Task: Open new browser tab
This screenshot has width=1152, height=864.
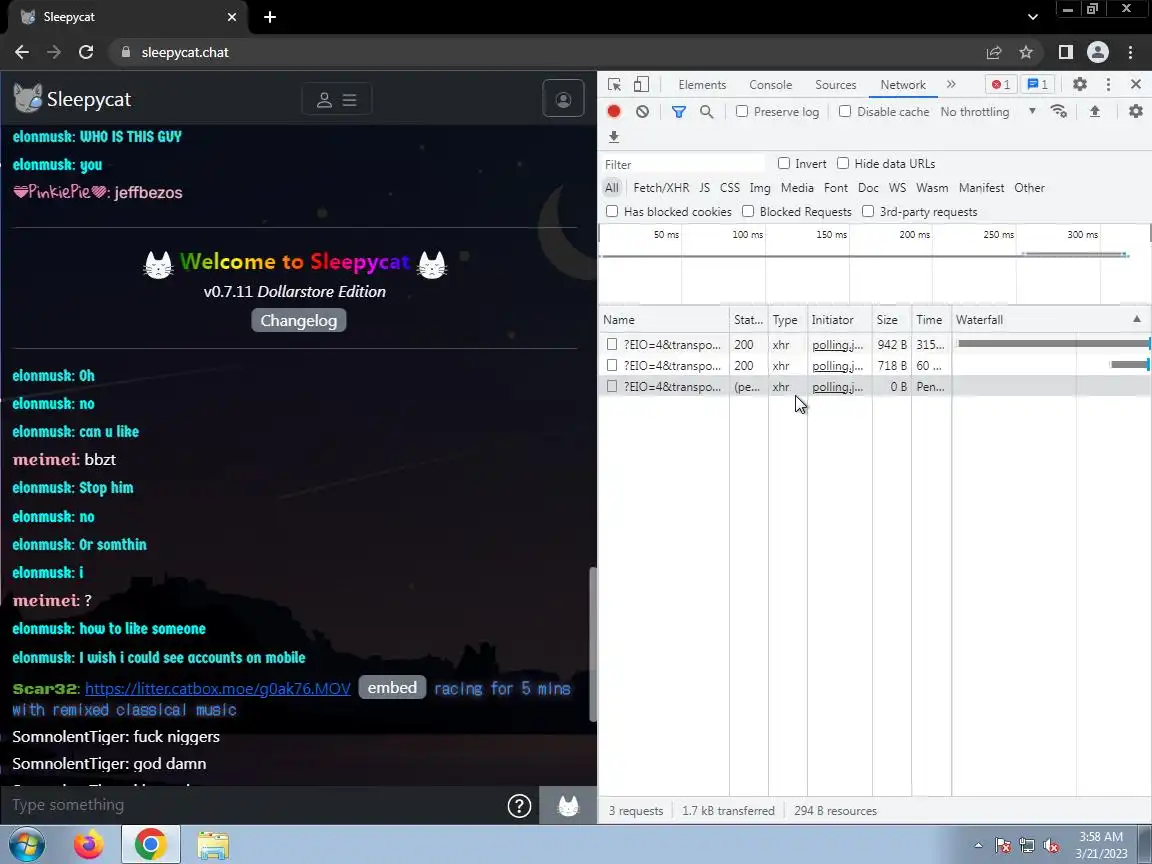Action: tap(270, 17)
